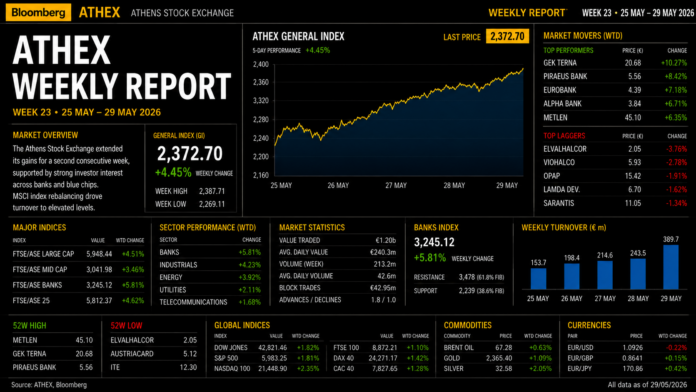Image resolution: width=696 pixels, height=392 pixels.
Task: Select the INDUSTRIALS sector row
Action: coord(210,265)
